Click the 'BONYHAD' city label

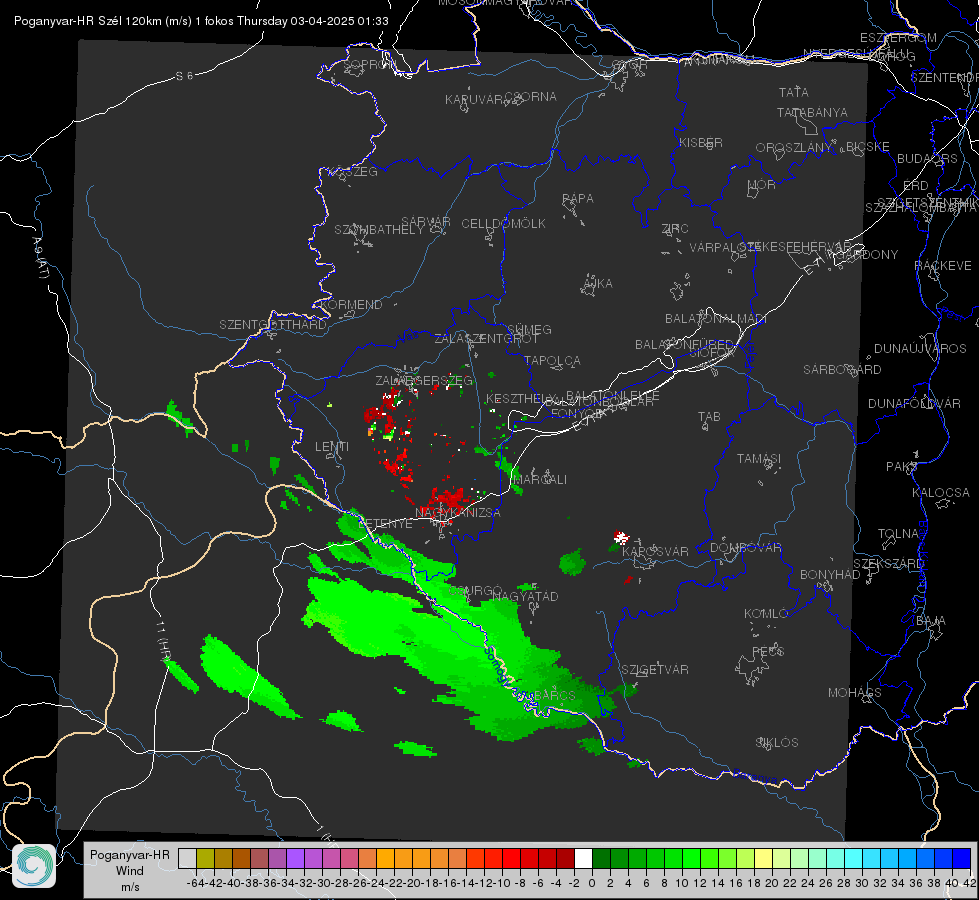coord(830,574)
